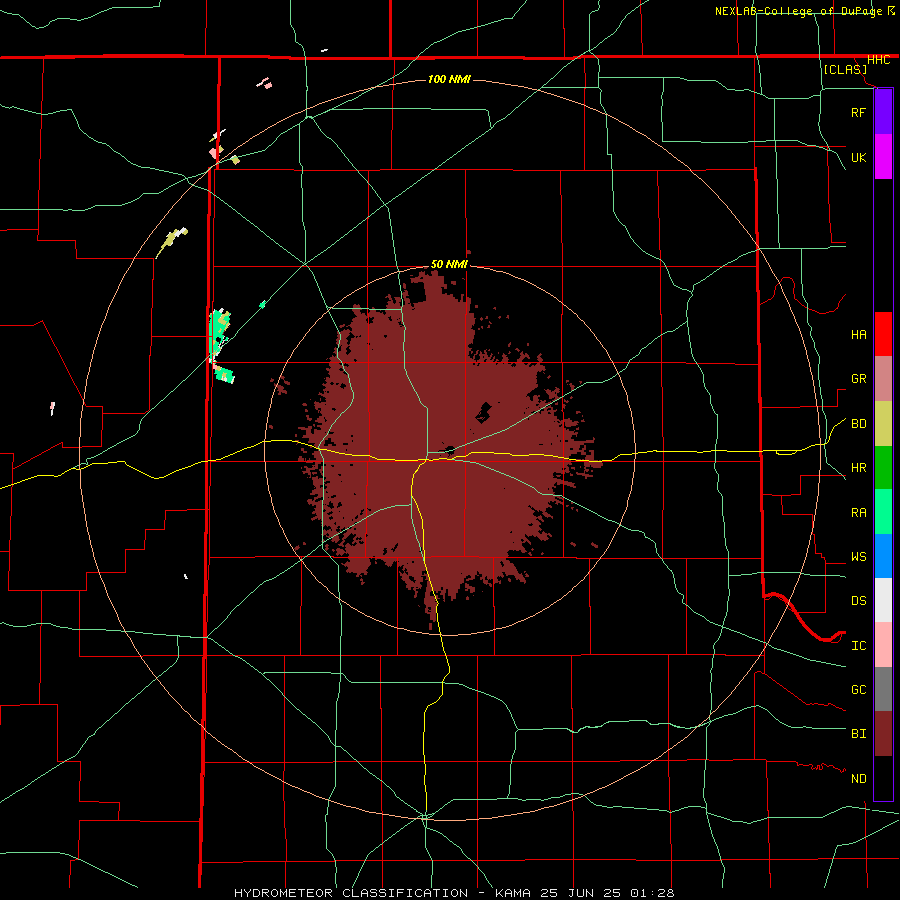Viewport: 900px width, 900px height.
Task: Click the 100 NMI range ring label
Action: [x=449, y=79]
